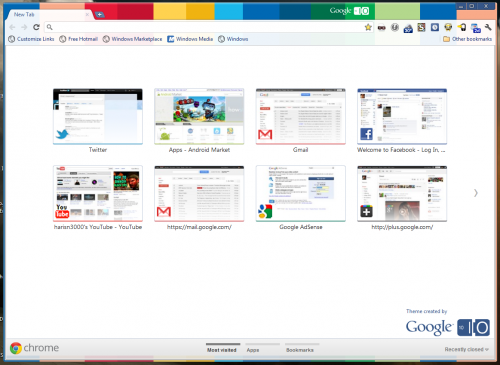Screen dimensions: 500x365
Task: Click the yellow smiley extension icon
Action: tap(448, 27)
